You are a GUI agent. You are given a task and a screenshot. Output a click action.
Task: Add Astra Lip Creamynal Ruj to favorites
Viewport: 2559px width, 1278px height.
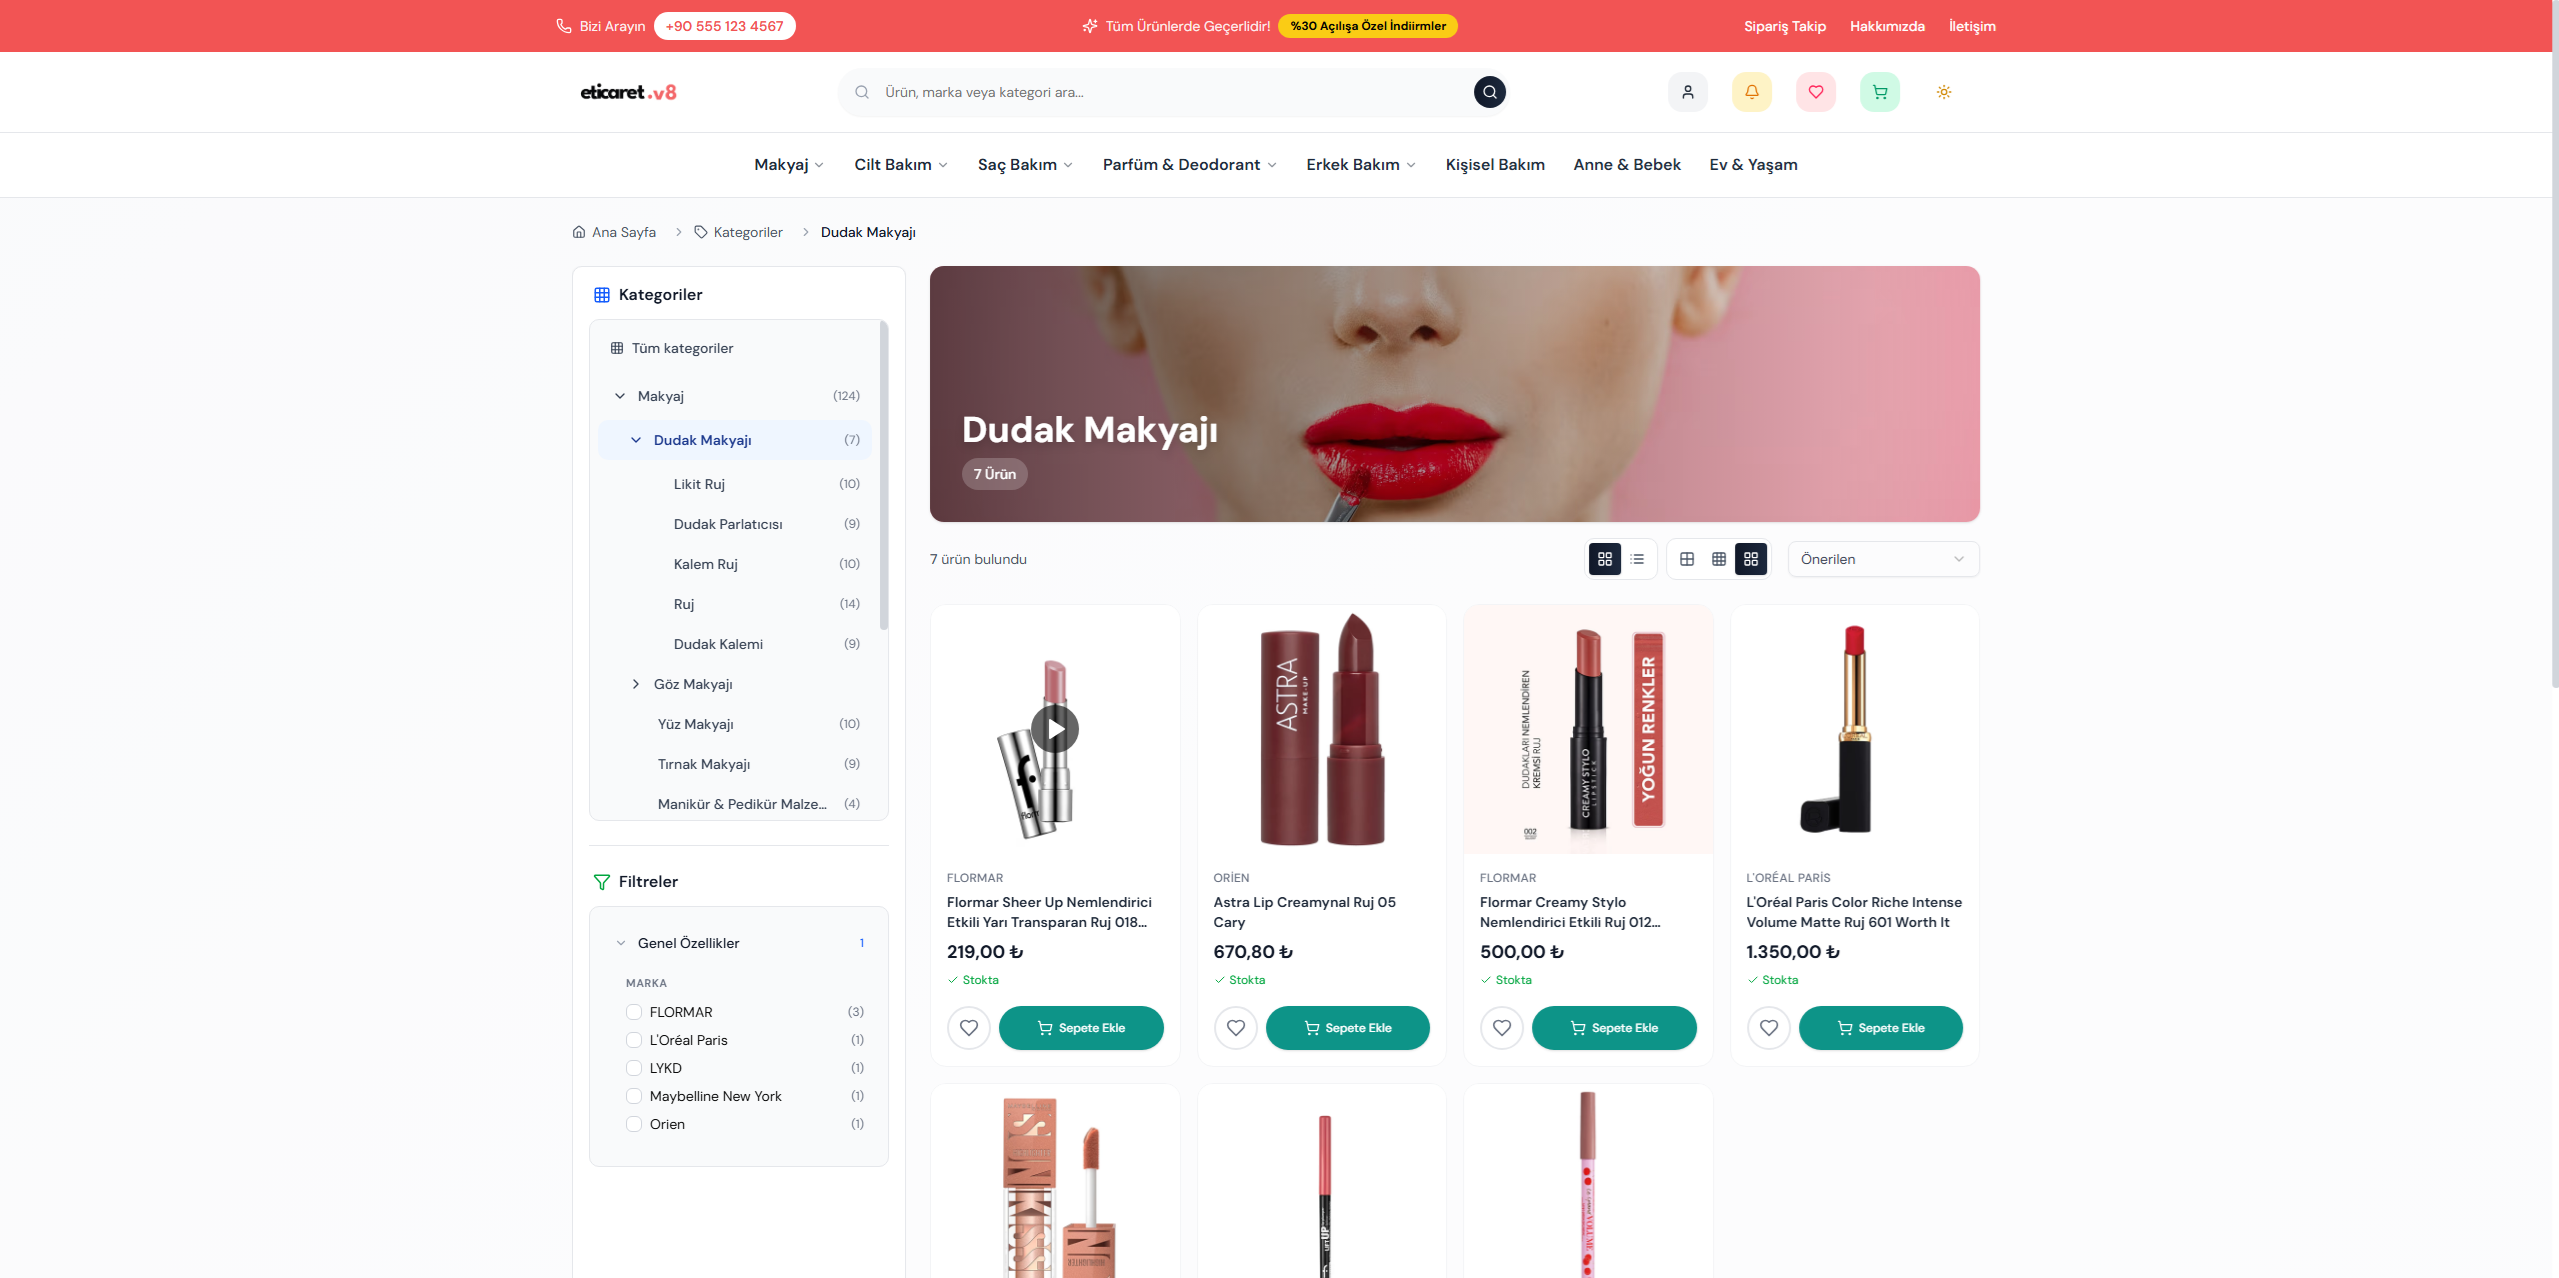(x=1235, y=1028)
